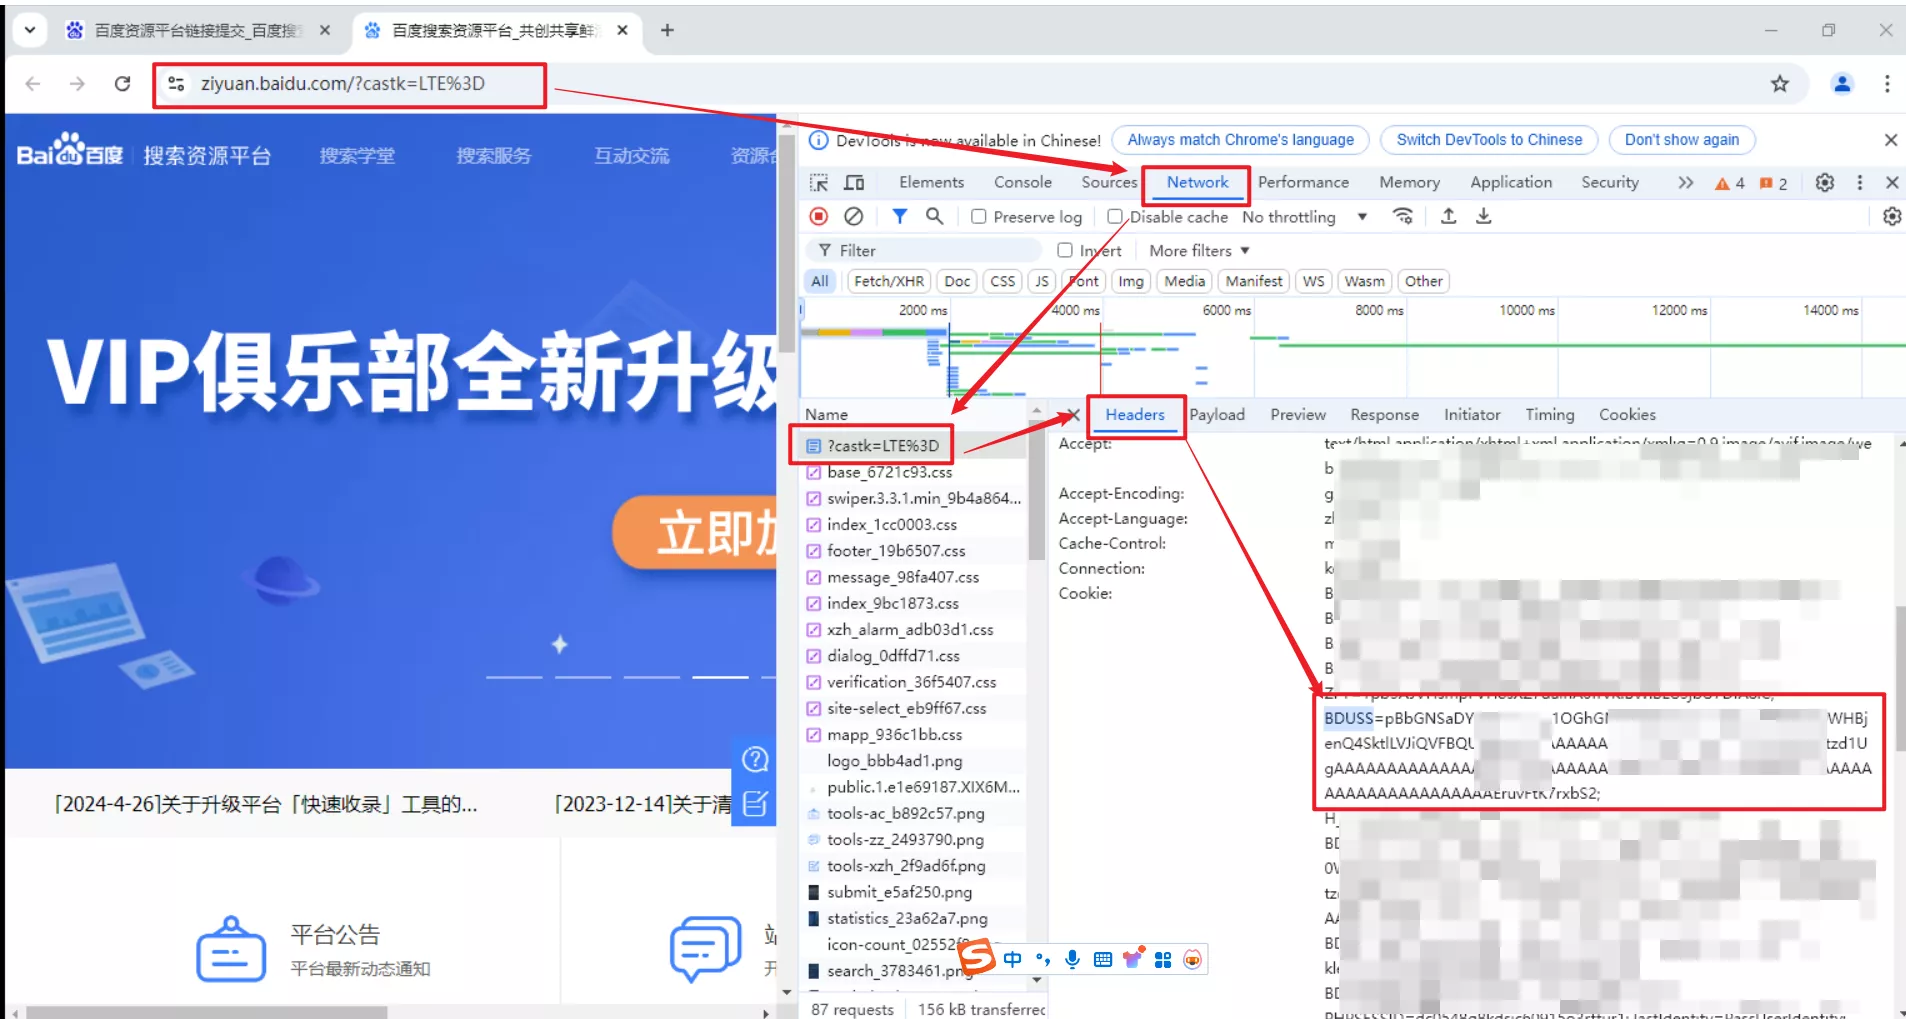Switch to first Baidu 链接提交 browser tab
The height and width of the screenshot is (1019, 1906).
click(197, 30)
